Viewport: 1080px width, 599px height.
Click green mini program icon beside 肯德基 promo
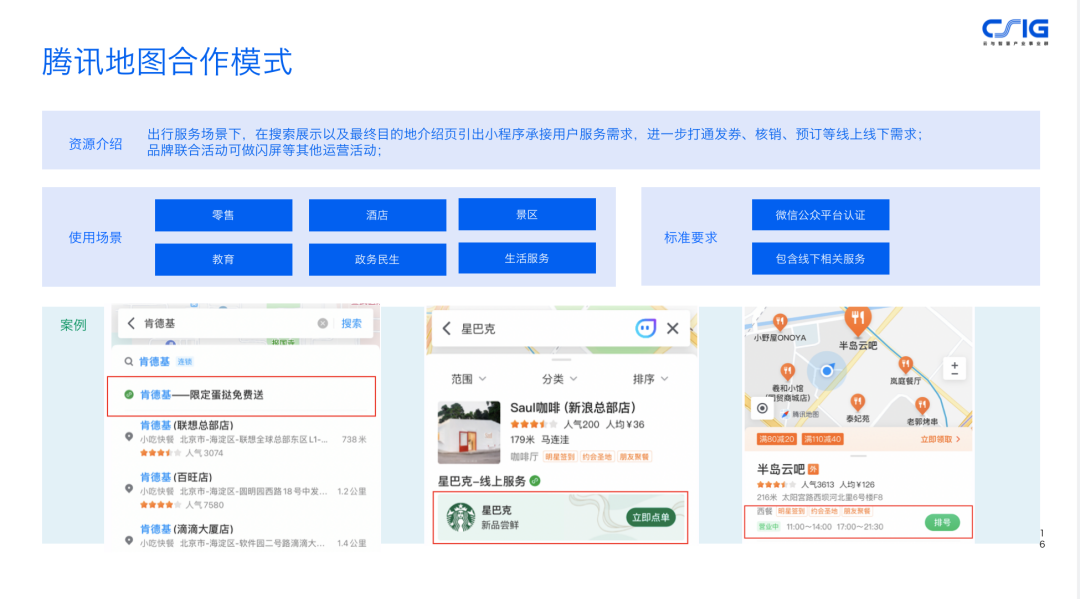[x=129, y=395]
